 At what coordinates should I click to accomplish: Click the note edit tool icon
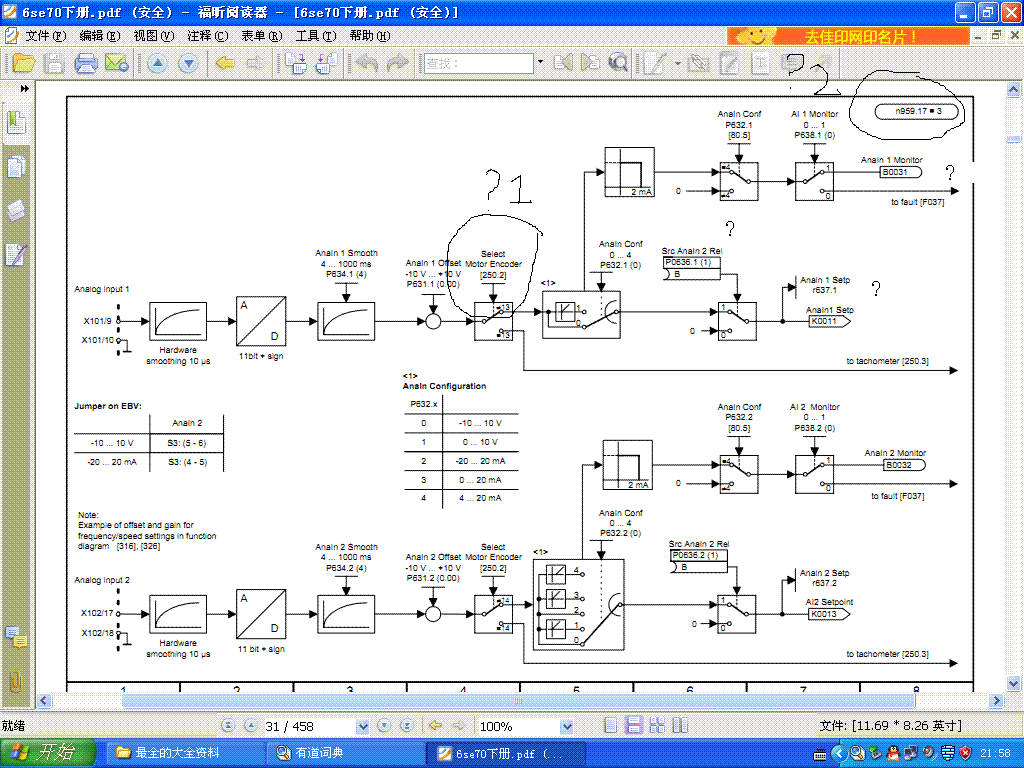click(x=729, y=63)
